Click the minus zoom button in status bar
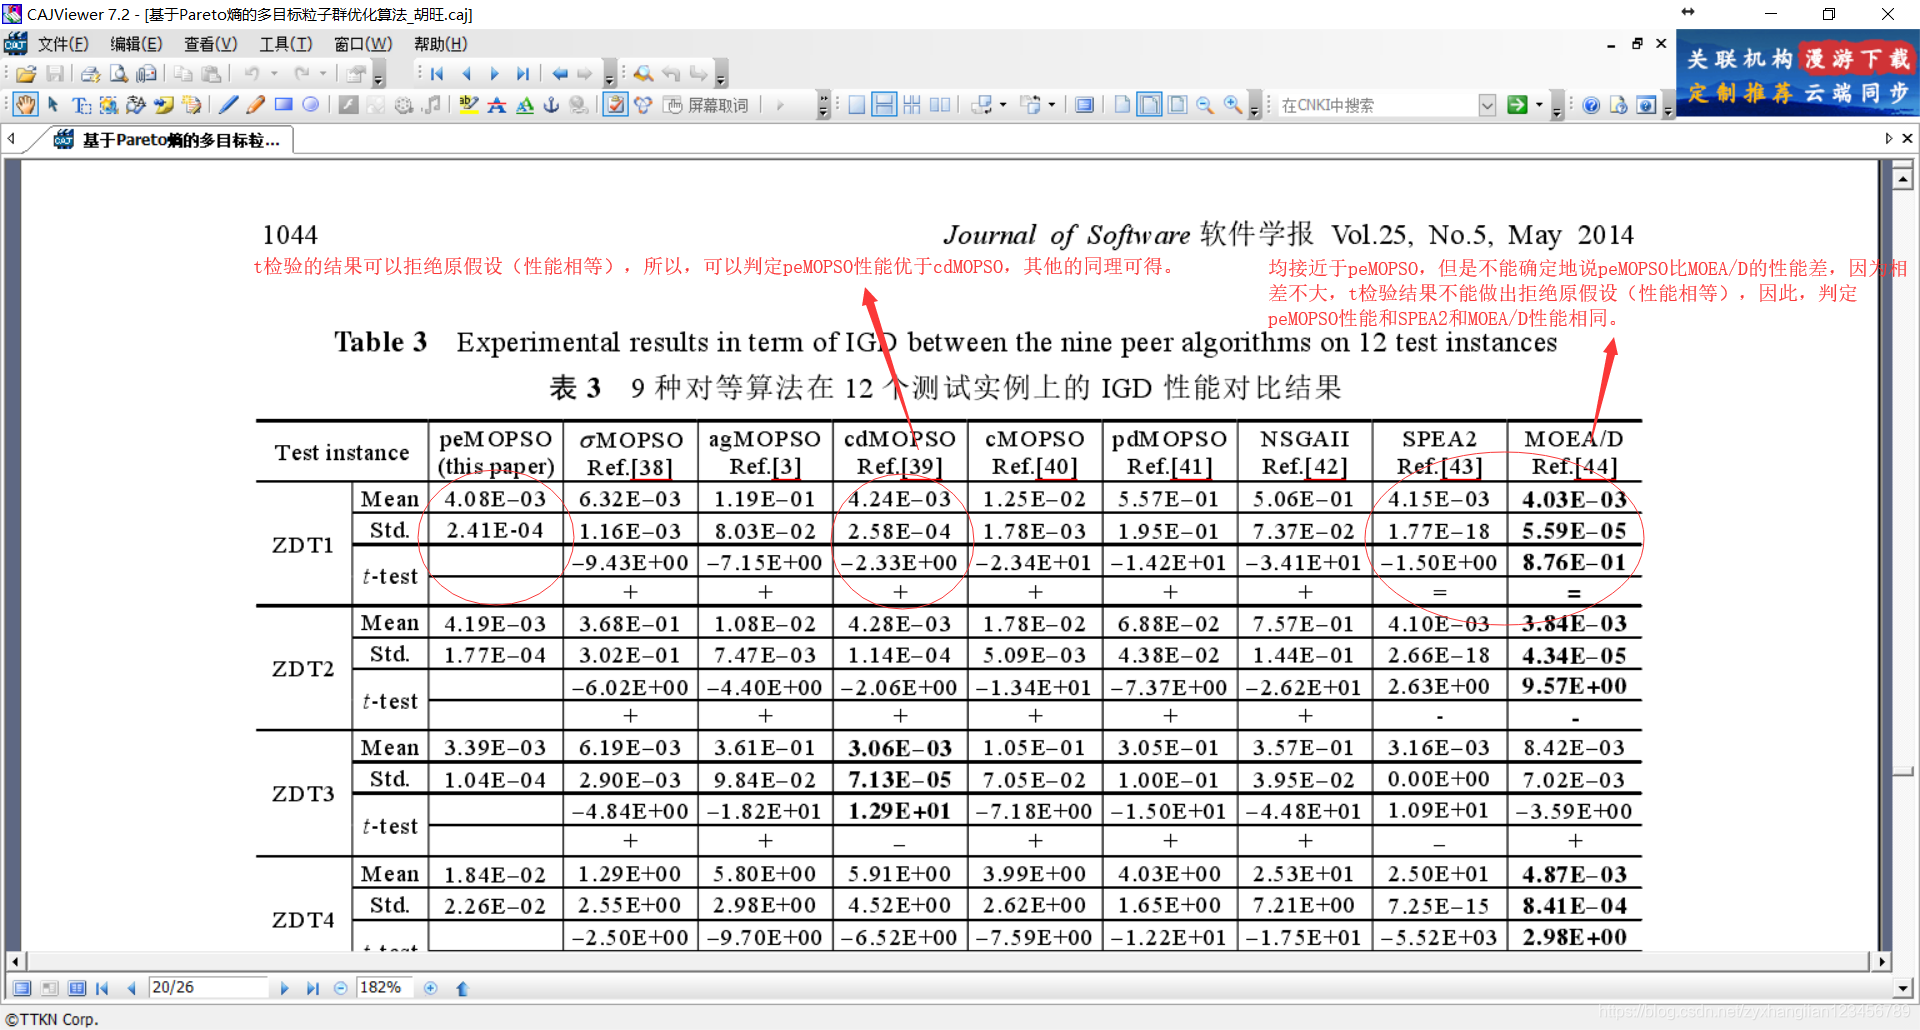 point(340,988)
